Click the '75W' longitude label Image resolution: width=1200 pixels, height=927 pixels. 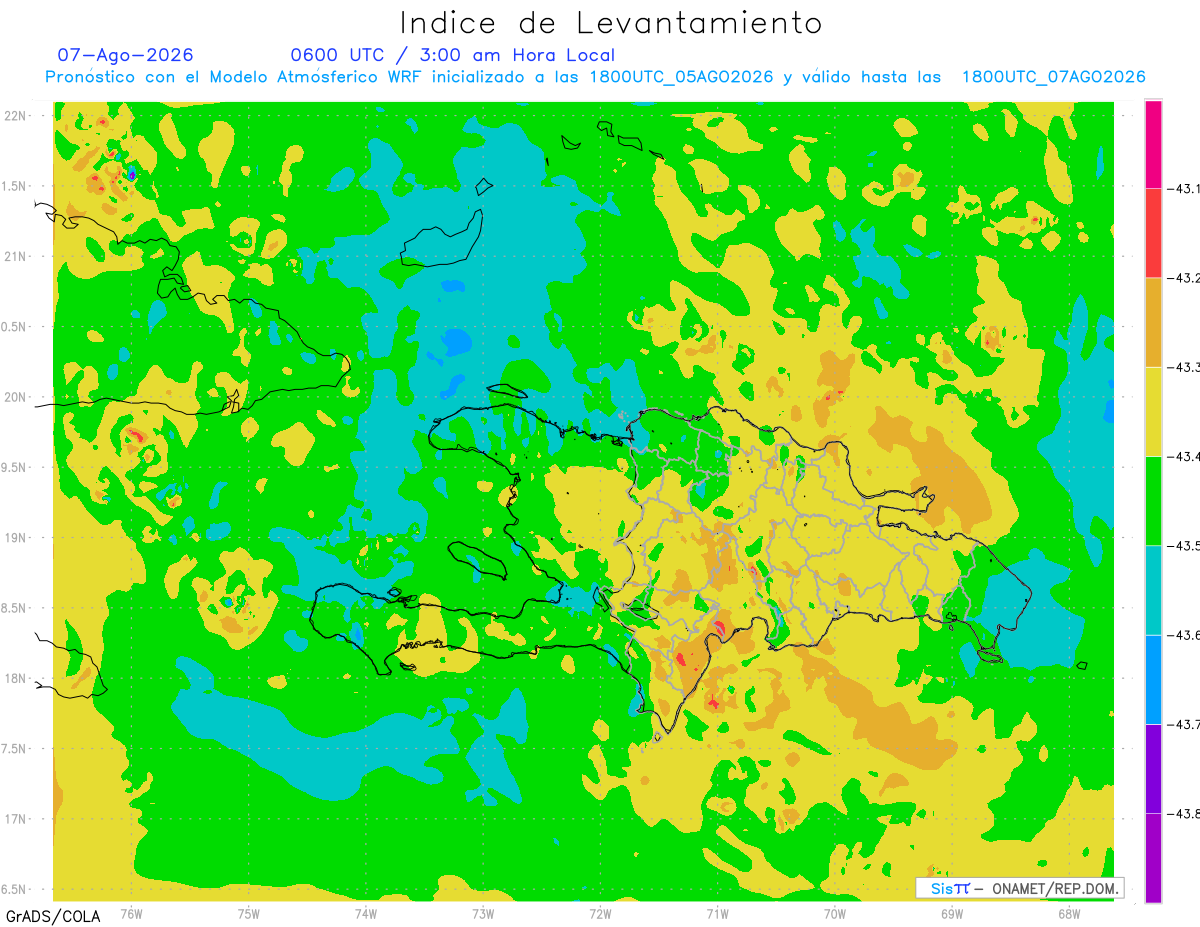[249, 913]
